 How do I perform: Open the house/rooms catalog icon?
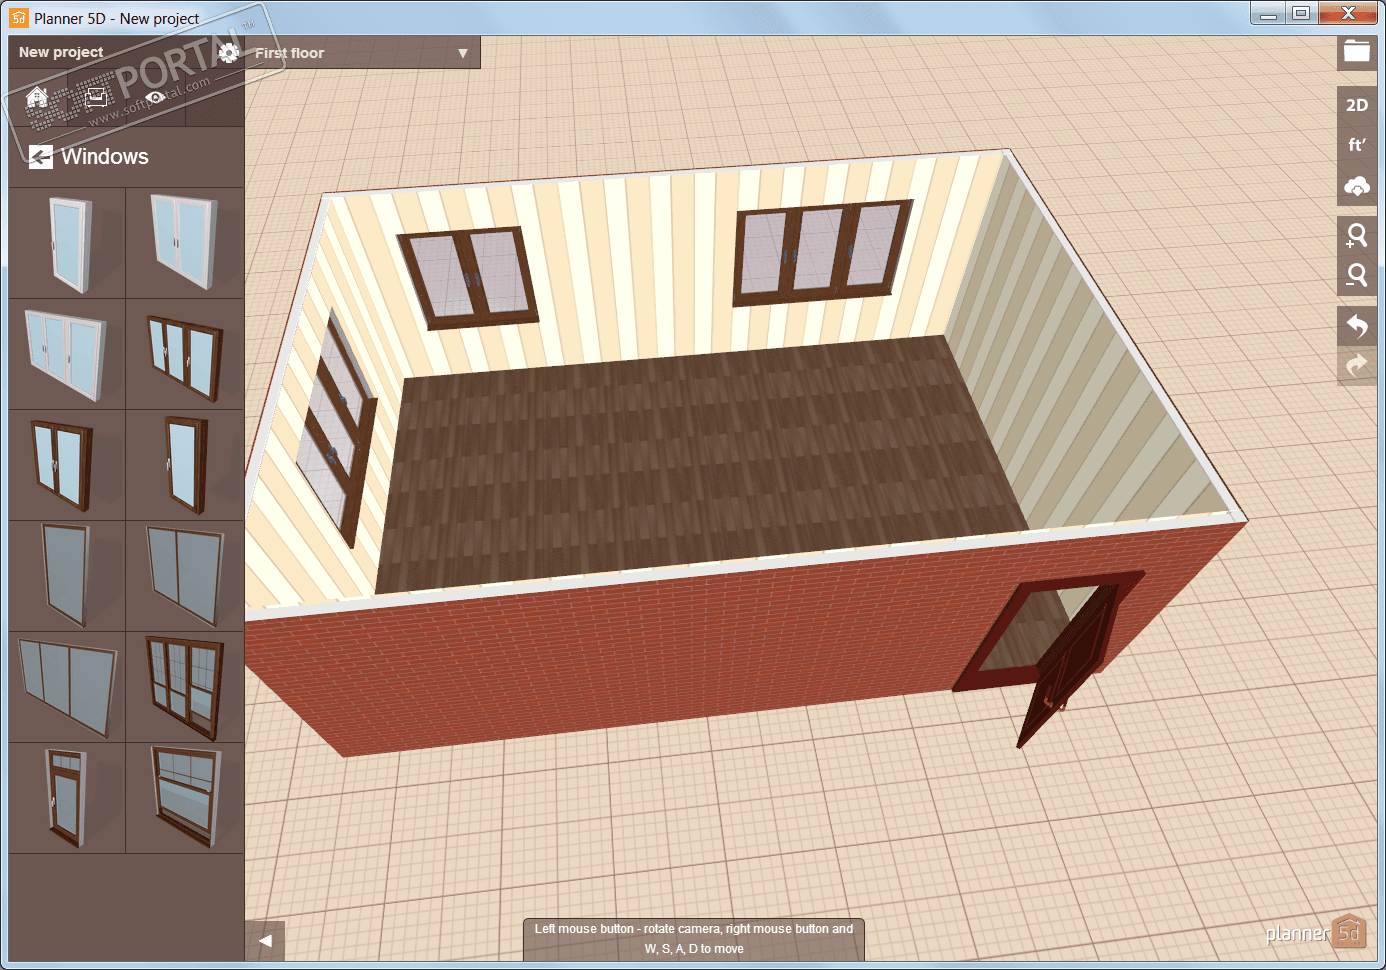point(38,98)
